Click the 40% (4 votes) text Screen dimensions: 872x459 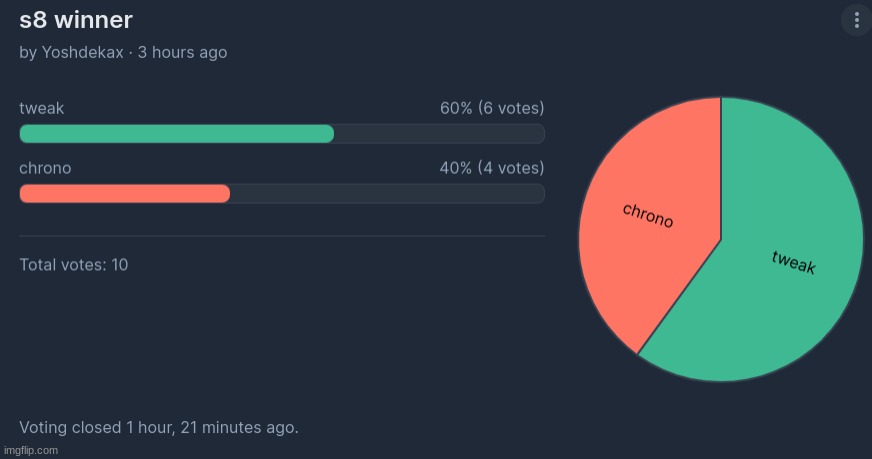click(x=492, y=168)
